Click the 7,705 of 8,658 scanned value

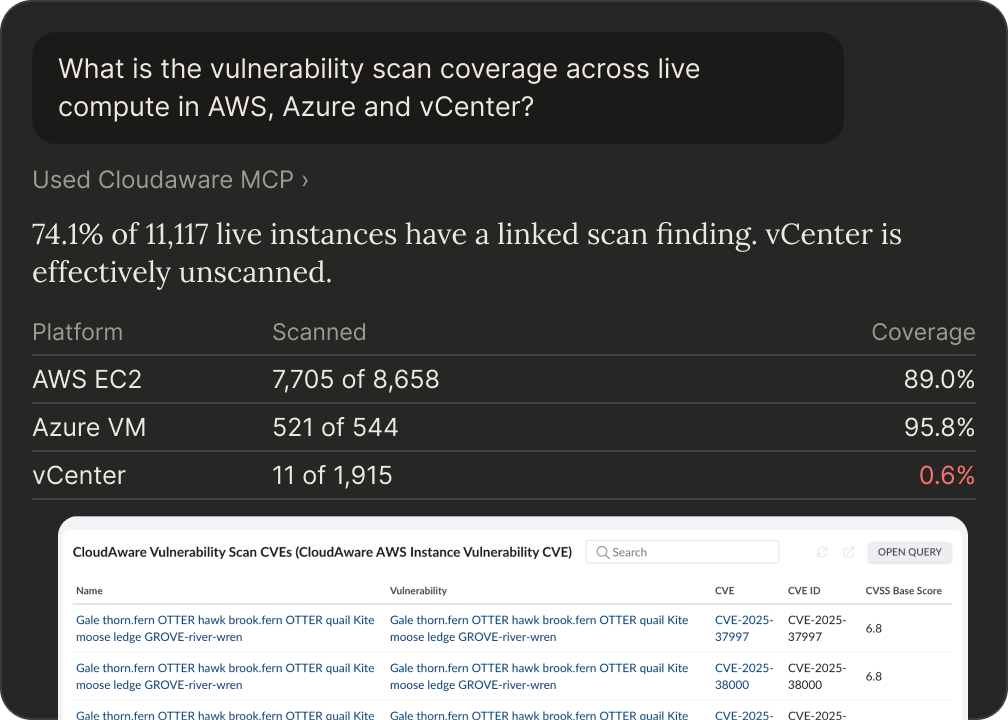[x=356, y=379]
